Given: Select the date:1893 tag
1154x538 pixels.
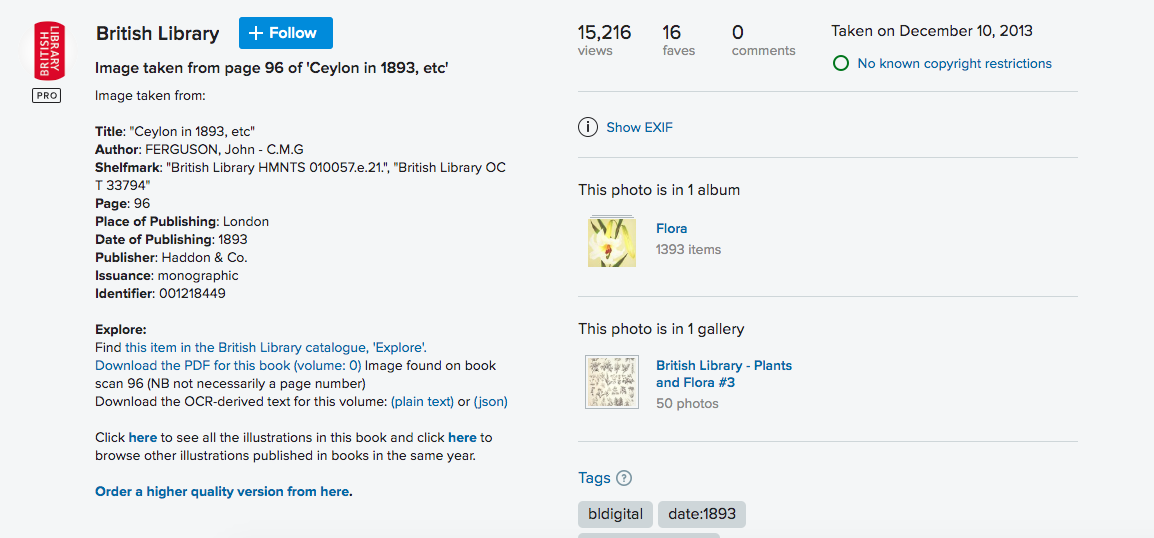Looking at the screenshot, I should 702,514.
